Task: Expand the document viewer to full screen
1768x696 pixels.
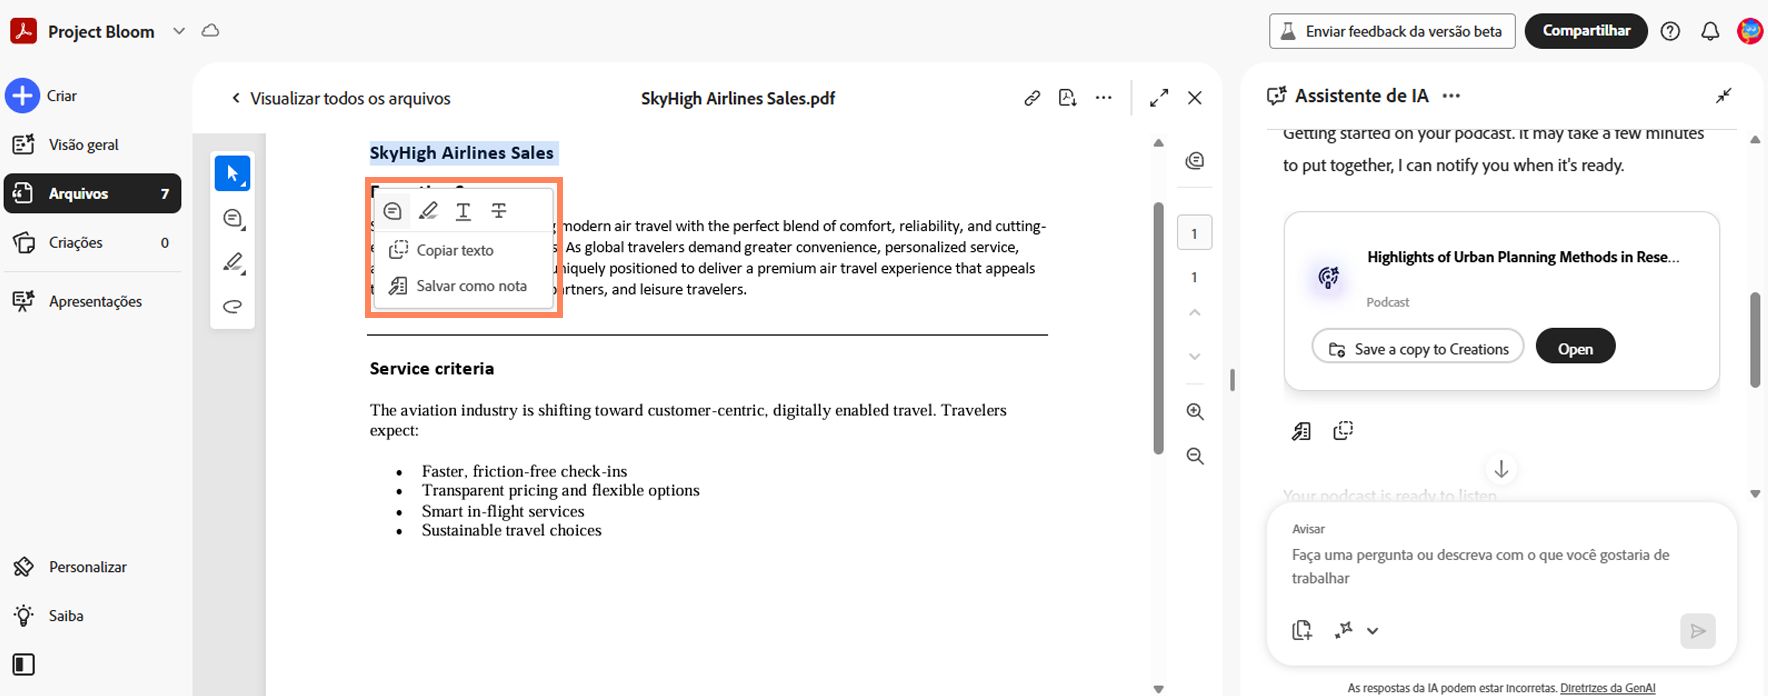Action: (1159, 98)
